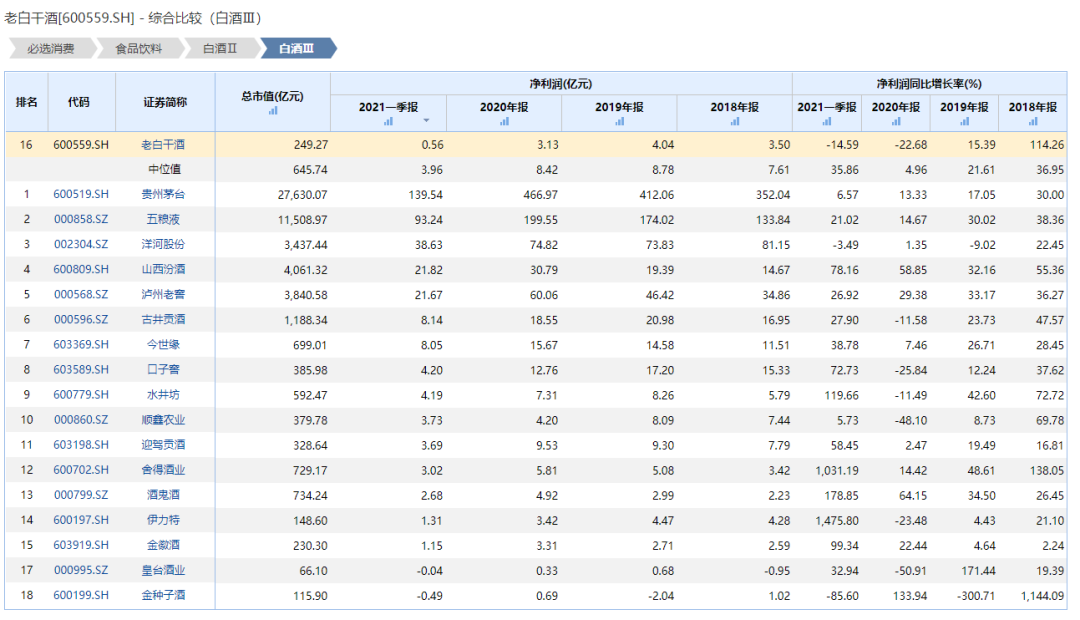The image size is (1080, 620).
Task: Switch to the 食品饮料 breadcrumb tab
Action: (138, 48)
